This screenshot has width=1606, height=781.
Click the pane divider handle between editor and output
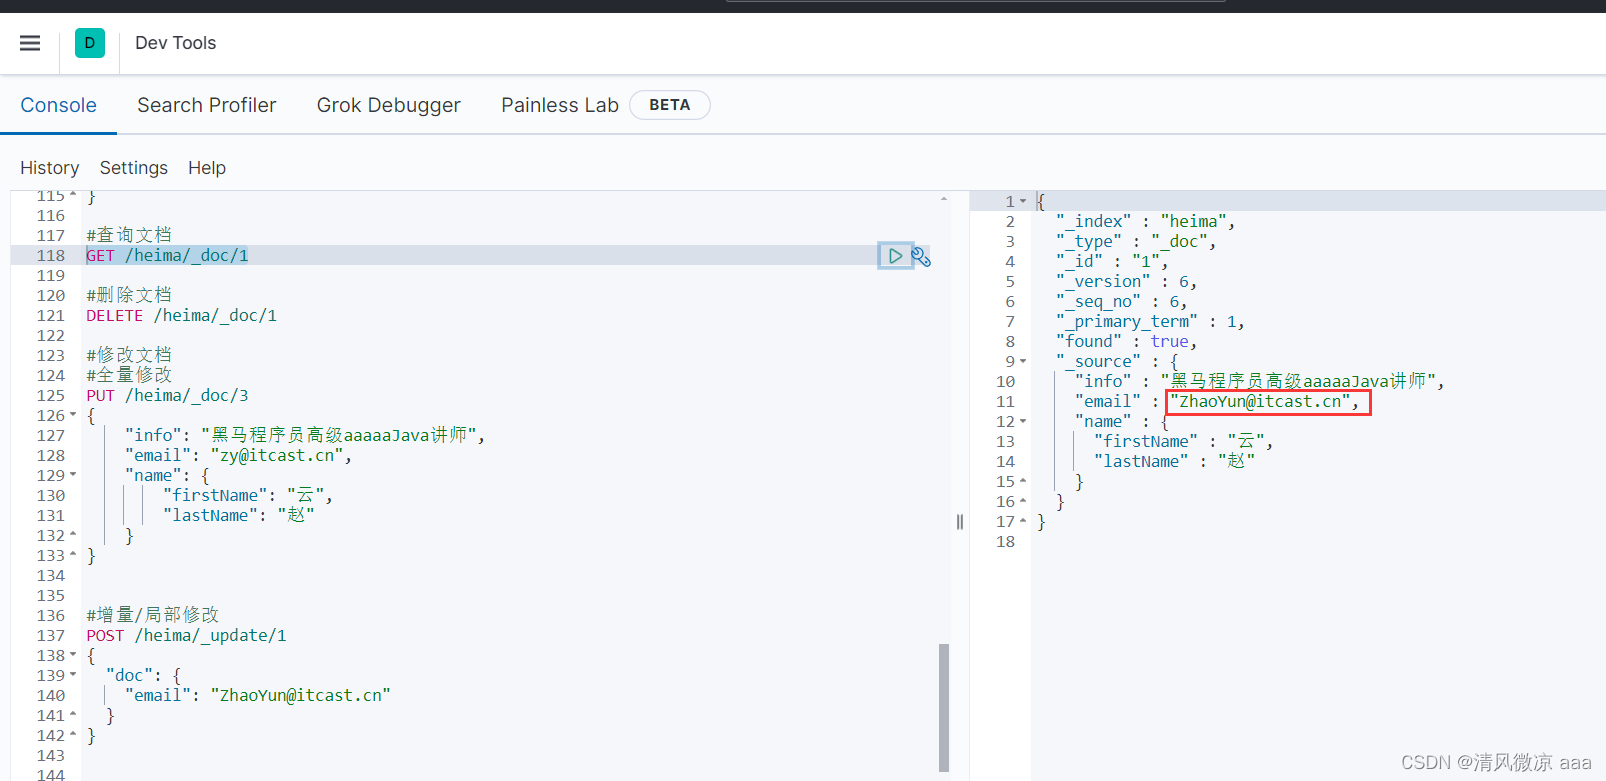(960, 522)
